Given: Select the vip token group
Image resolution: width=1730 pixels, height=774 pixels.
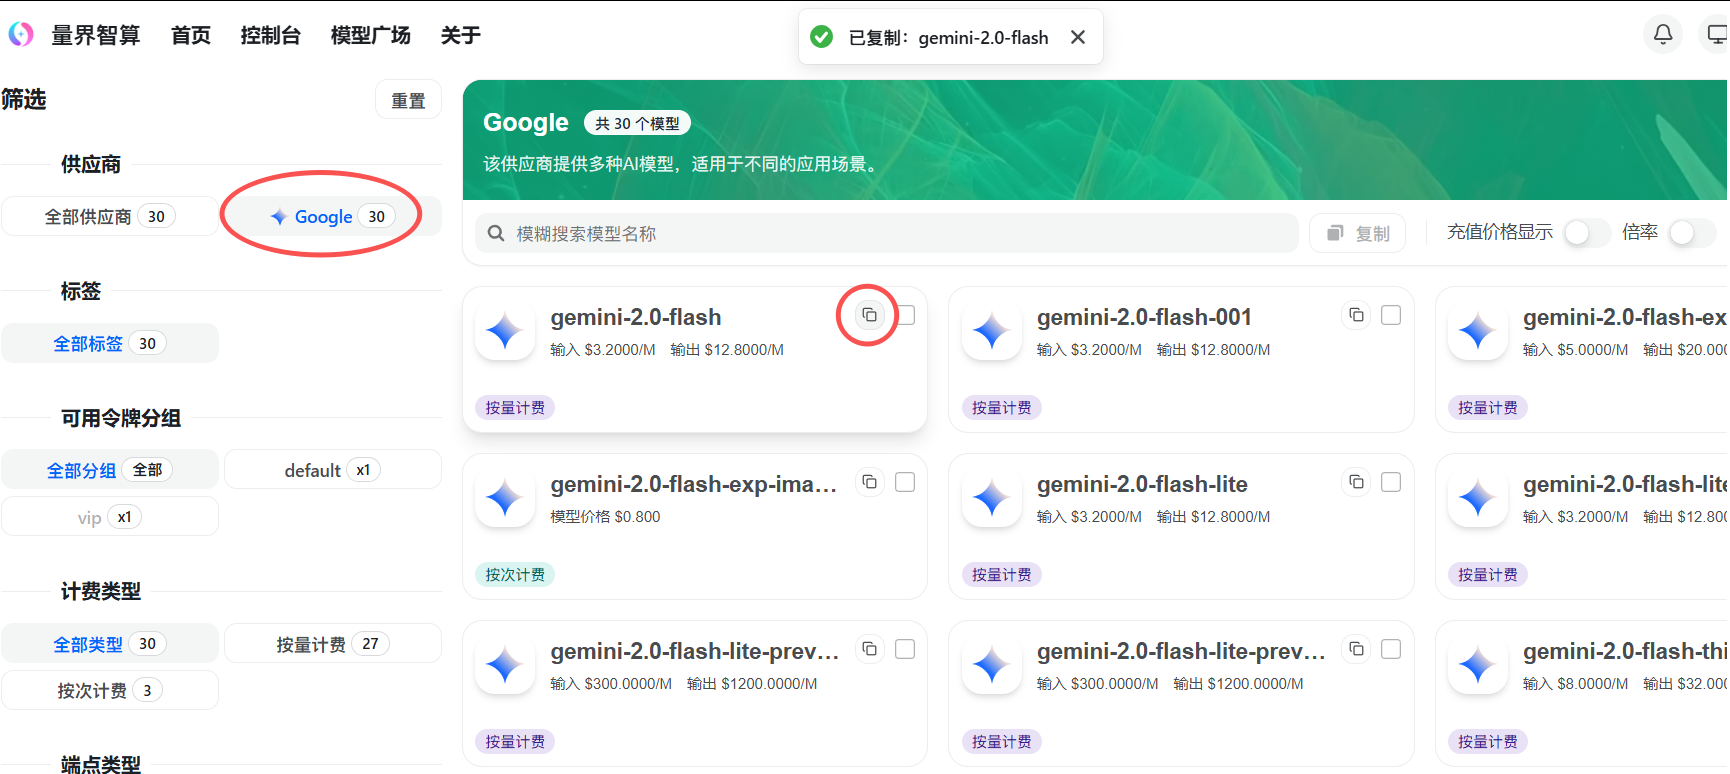Looking at the screenshot, I should click(110, 517).
